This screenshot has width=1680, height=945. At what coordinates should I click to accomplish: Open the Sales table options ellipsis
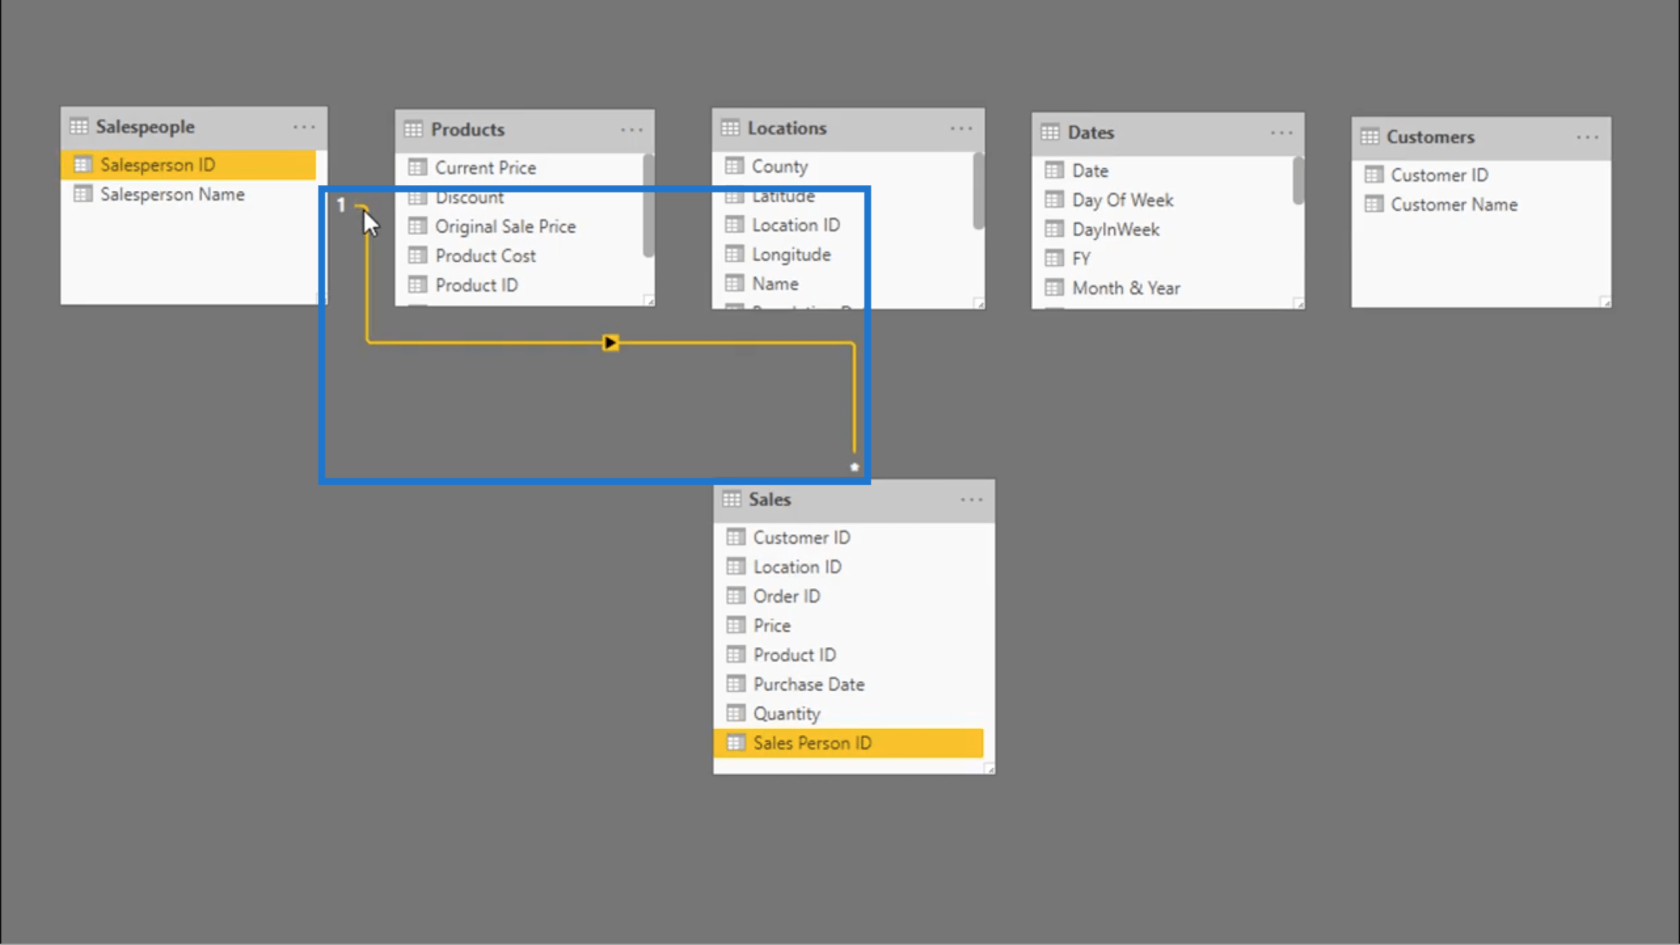point(971,500)
